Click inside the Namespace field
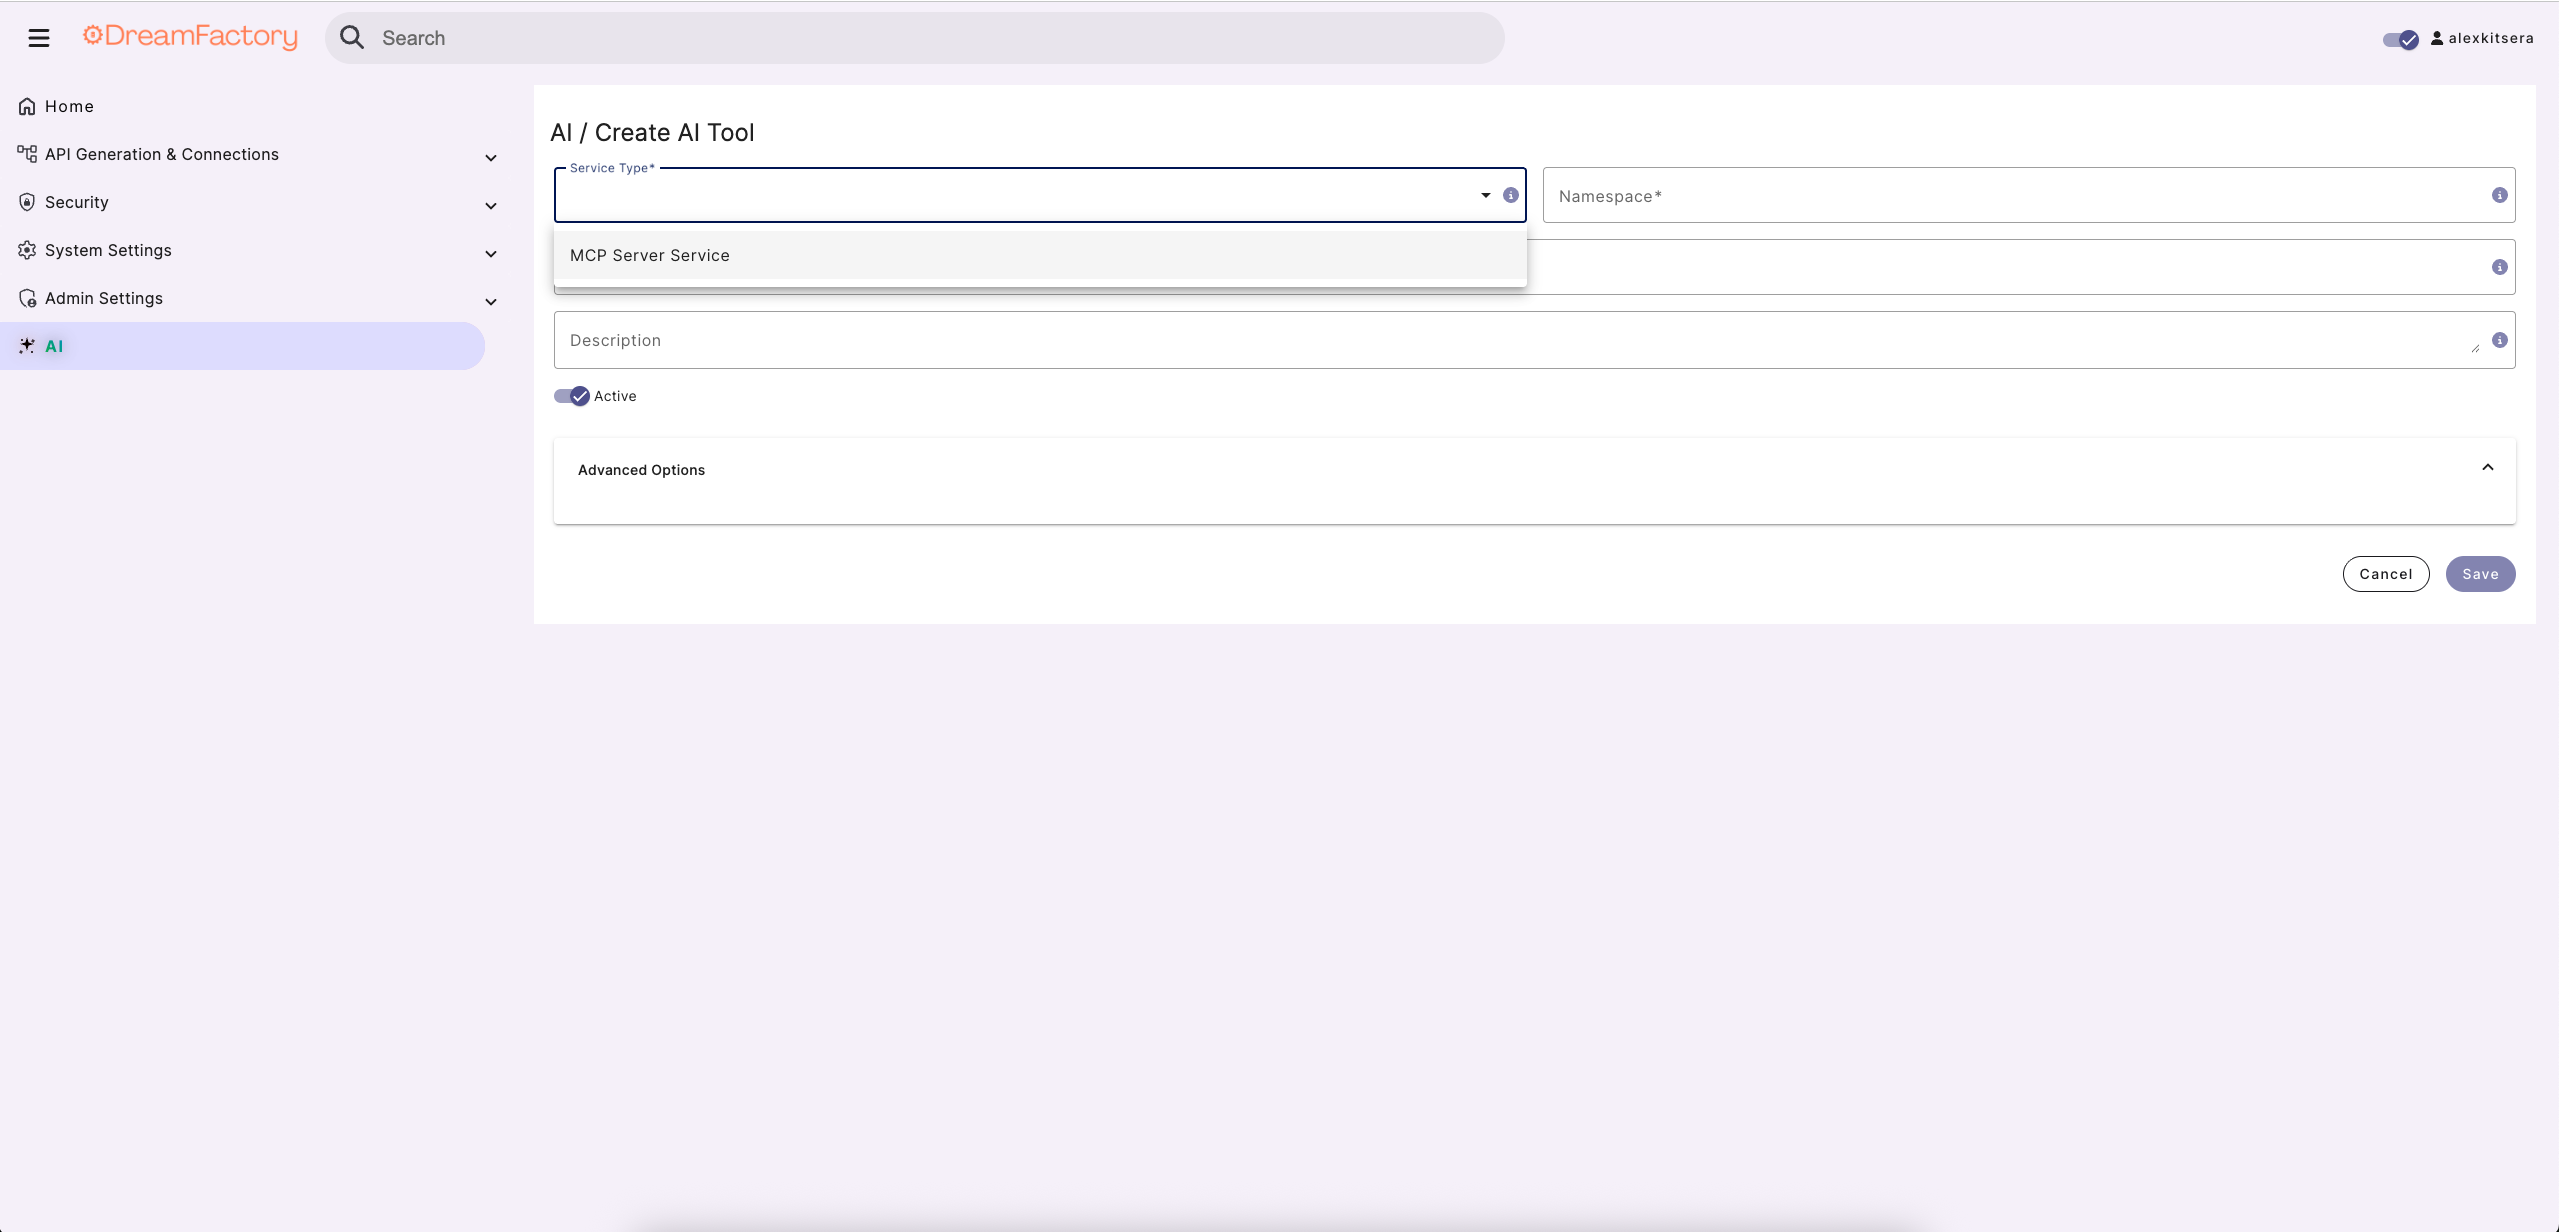 click(1900, 195)
